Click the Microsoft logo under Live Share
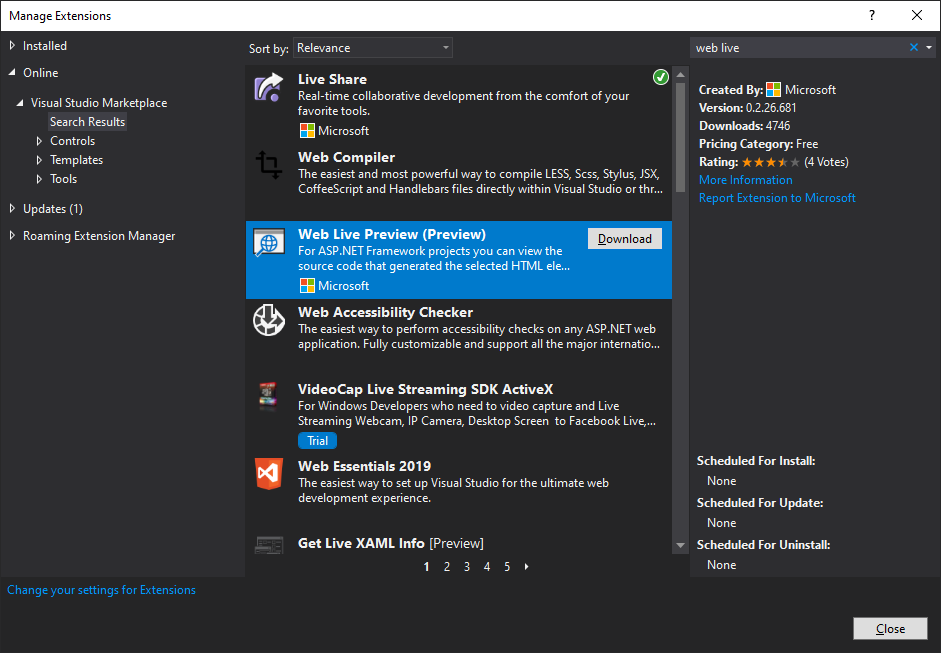Screen dimensions: 941x653 [x=307, y=131]
